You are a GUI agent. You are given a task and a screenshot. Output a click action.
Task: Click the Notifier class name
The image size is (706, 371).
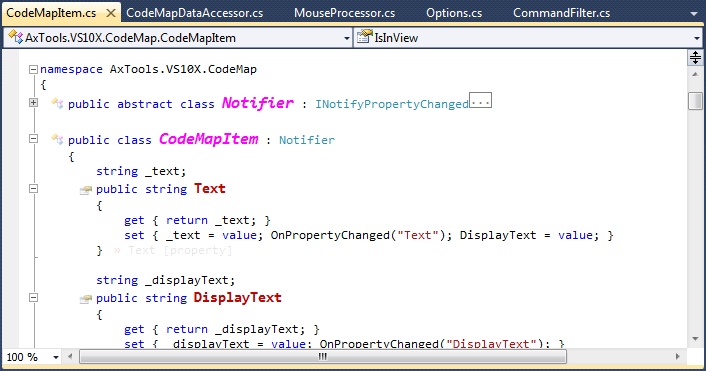[x=258, y=103]
